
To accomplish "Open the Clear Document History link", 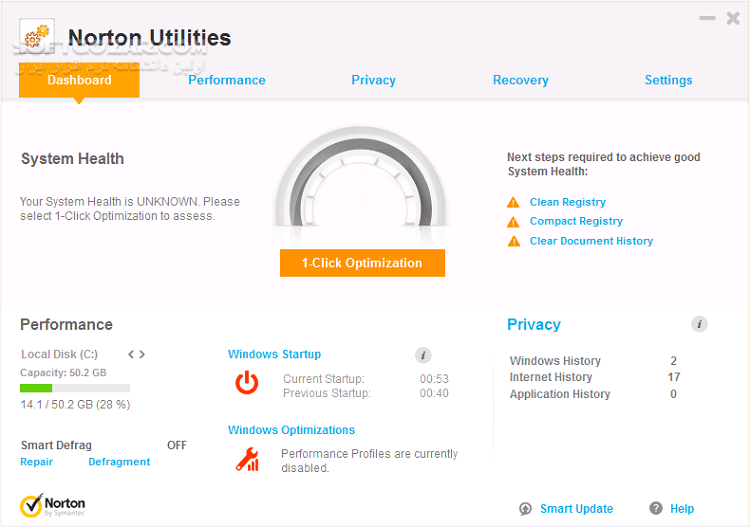I will click(x=591, y=241).
